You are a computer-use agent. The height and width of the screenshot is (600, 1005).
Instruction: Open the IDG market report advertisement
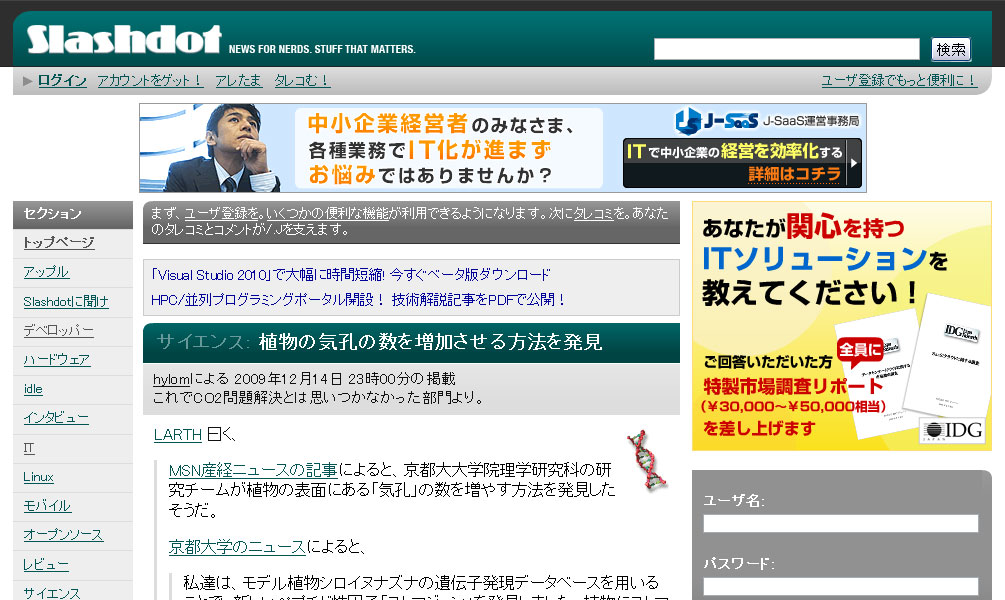pyautogui.click(x=841, y=326)
